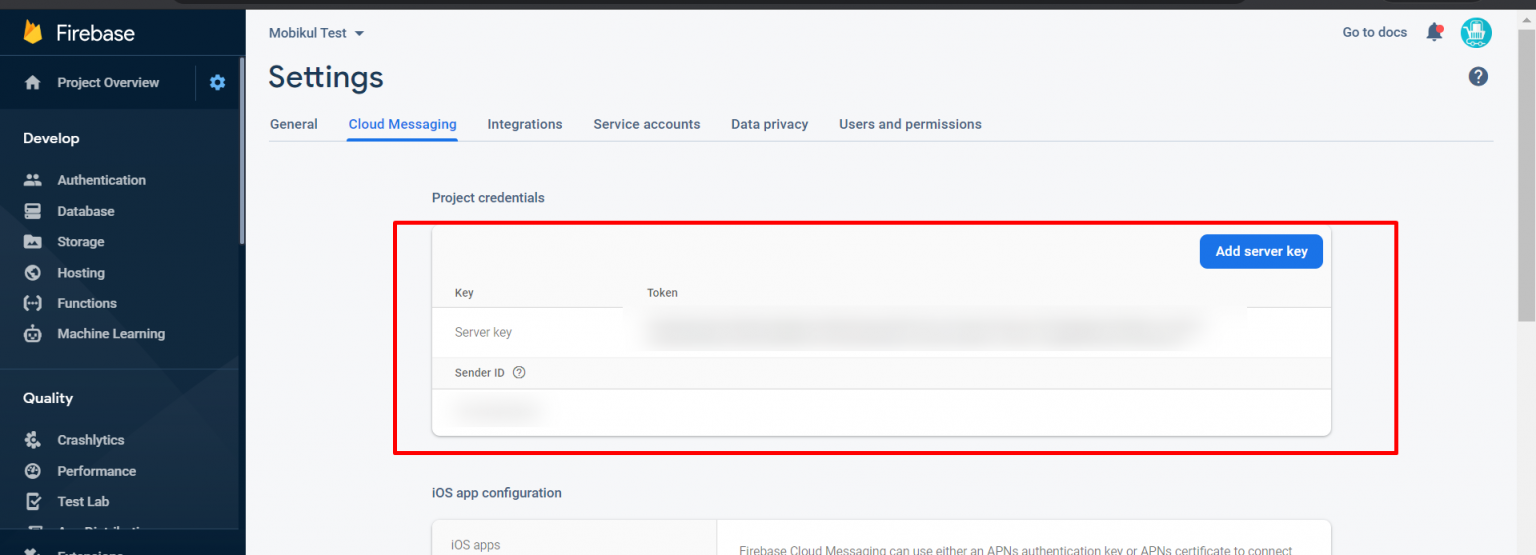Go to Authentication section
Screen dimensions: 1536x555
[x=101, y=180]
